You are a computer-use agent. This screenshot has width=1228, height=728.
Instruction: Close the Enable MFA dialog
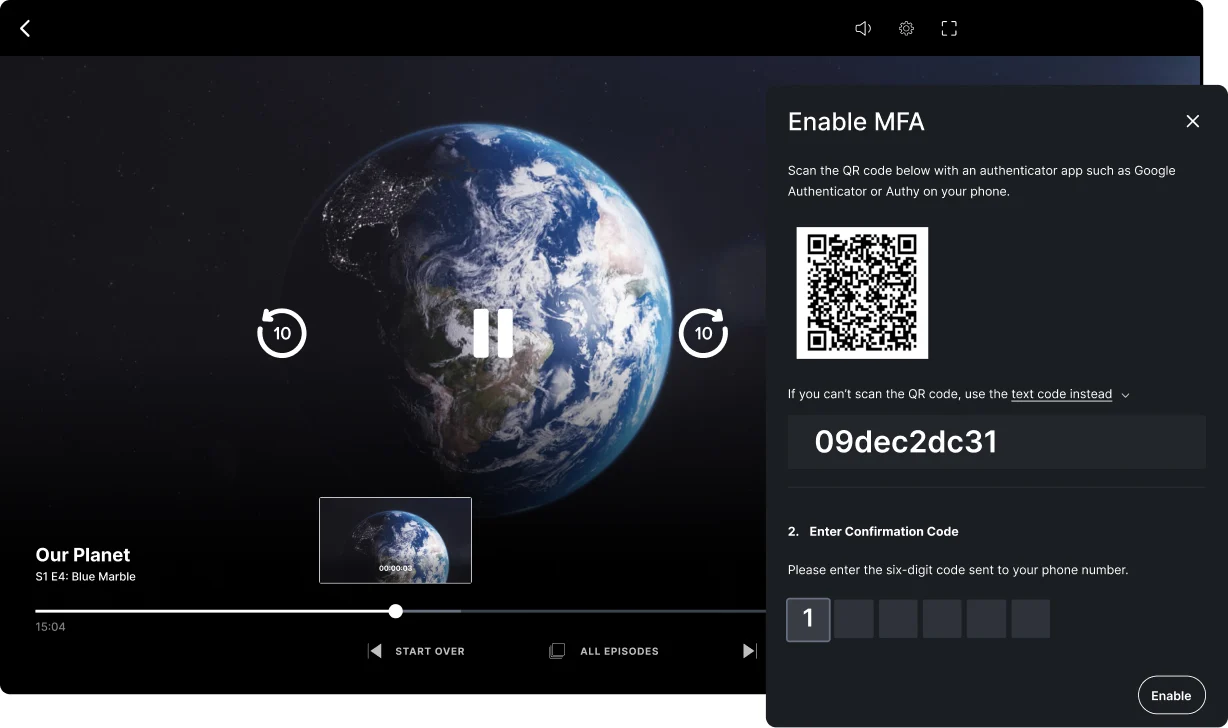(1192, 121)
